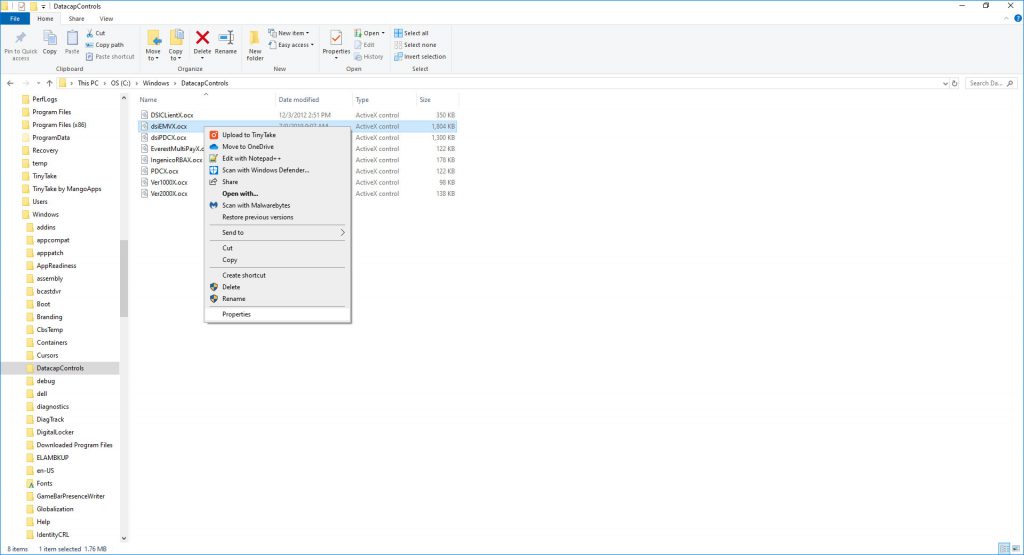This screenshot has height=555, width=1024.
Task: Create a New folder from ribbon
Action: 255,46
